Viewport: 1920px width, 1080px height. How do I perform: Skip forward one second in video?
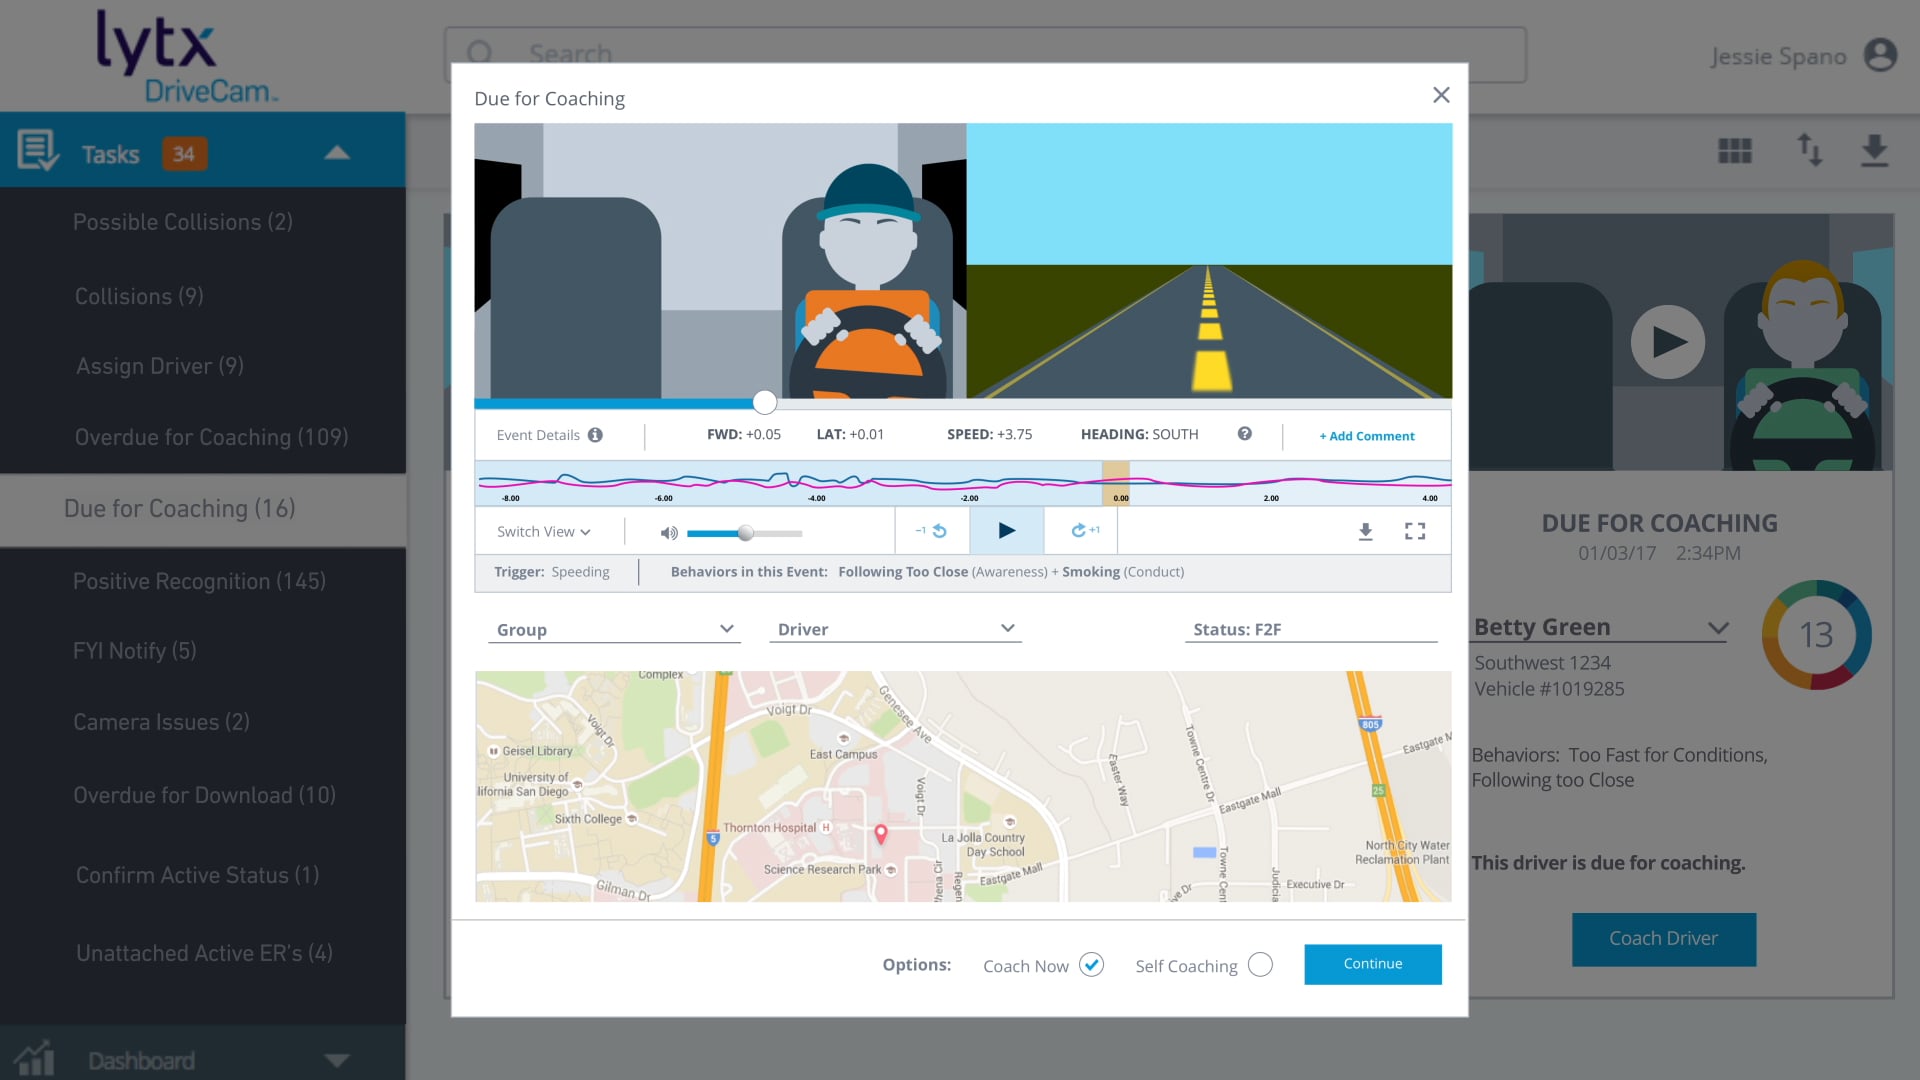[1081, 531]
